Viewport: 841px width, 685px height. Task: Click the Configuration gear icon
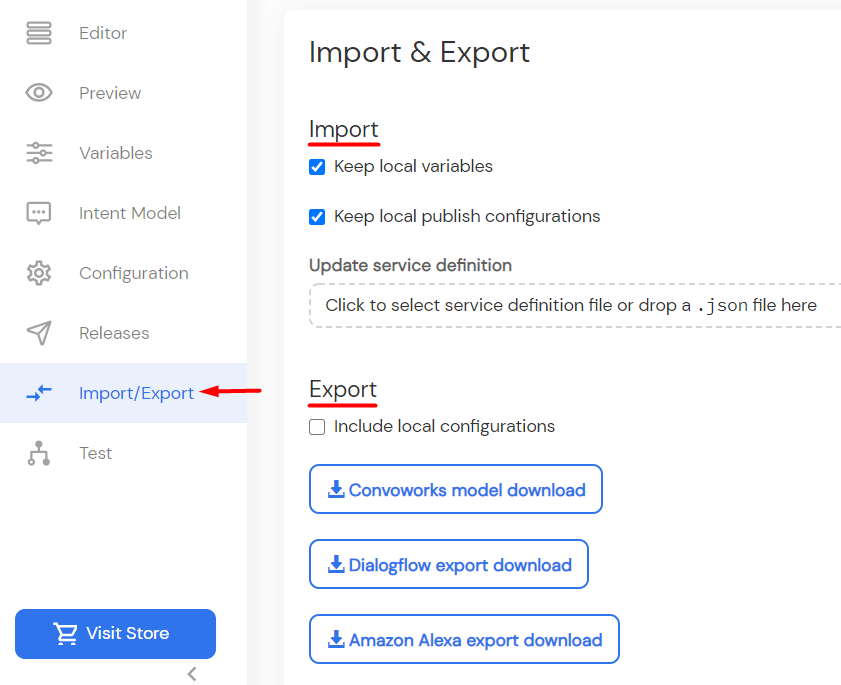point(39,273)
